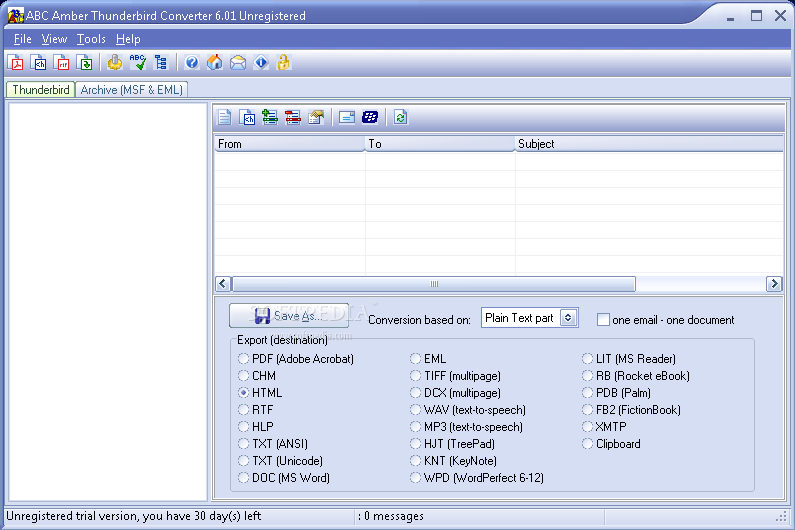
Task: Click the blue message card icon
Action: pos(347,117)
